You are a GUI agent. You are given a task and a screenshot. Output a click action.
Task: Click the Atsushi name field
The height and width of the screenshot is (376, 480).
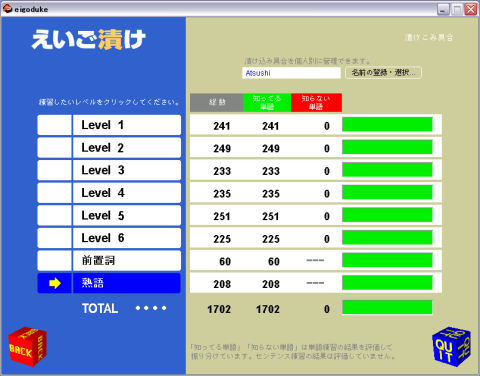[x=291, y=73]
